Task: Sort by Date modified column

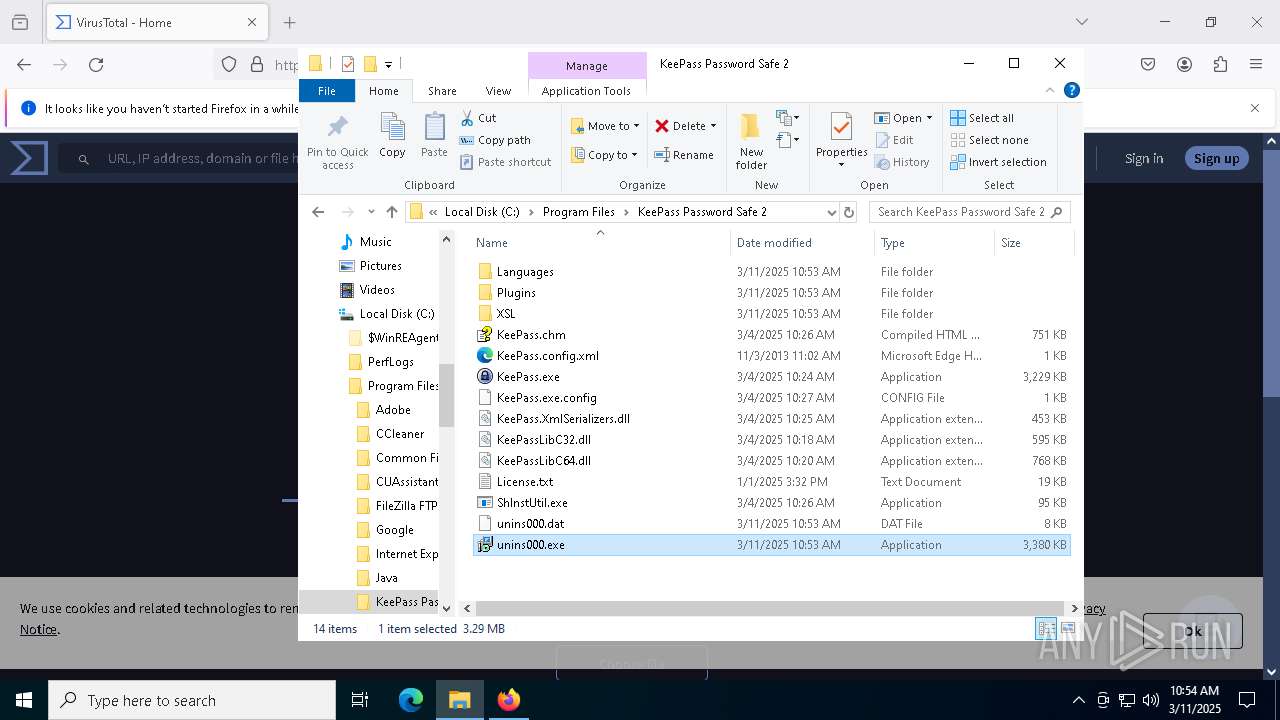Action: (x=774, y=243)
